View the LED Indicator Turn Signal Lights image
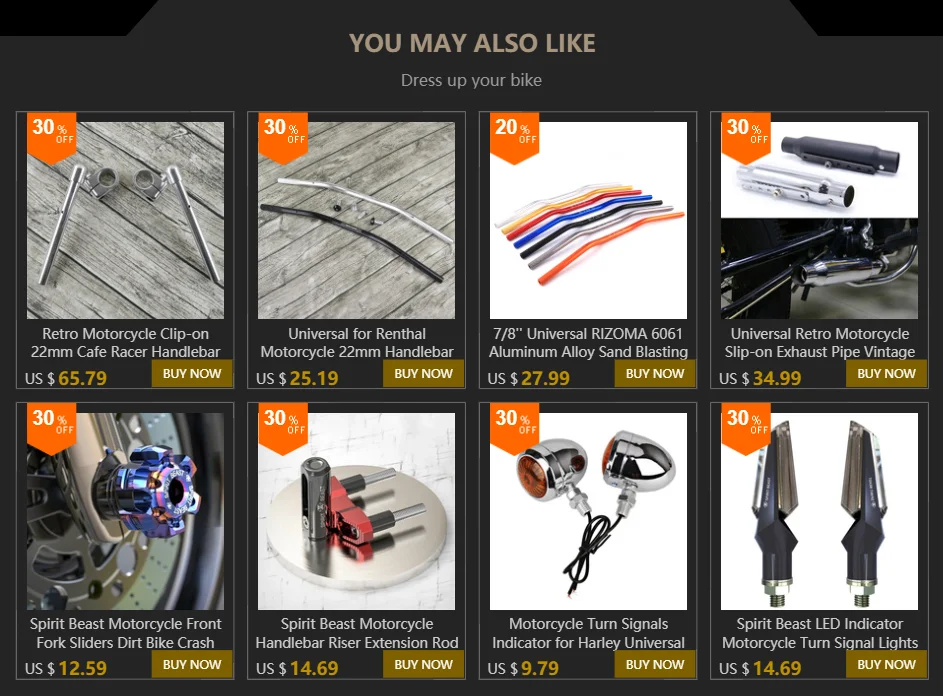943x696 pixels. [x=819, y=511]
